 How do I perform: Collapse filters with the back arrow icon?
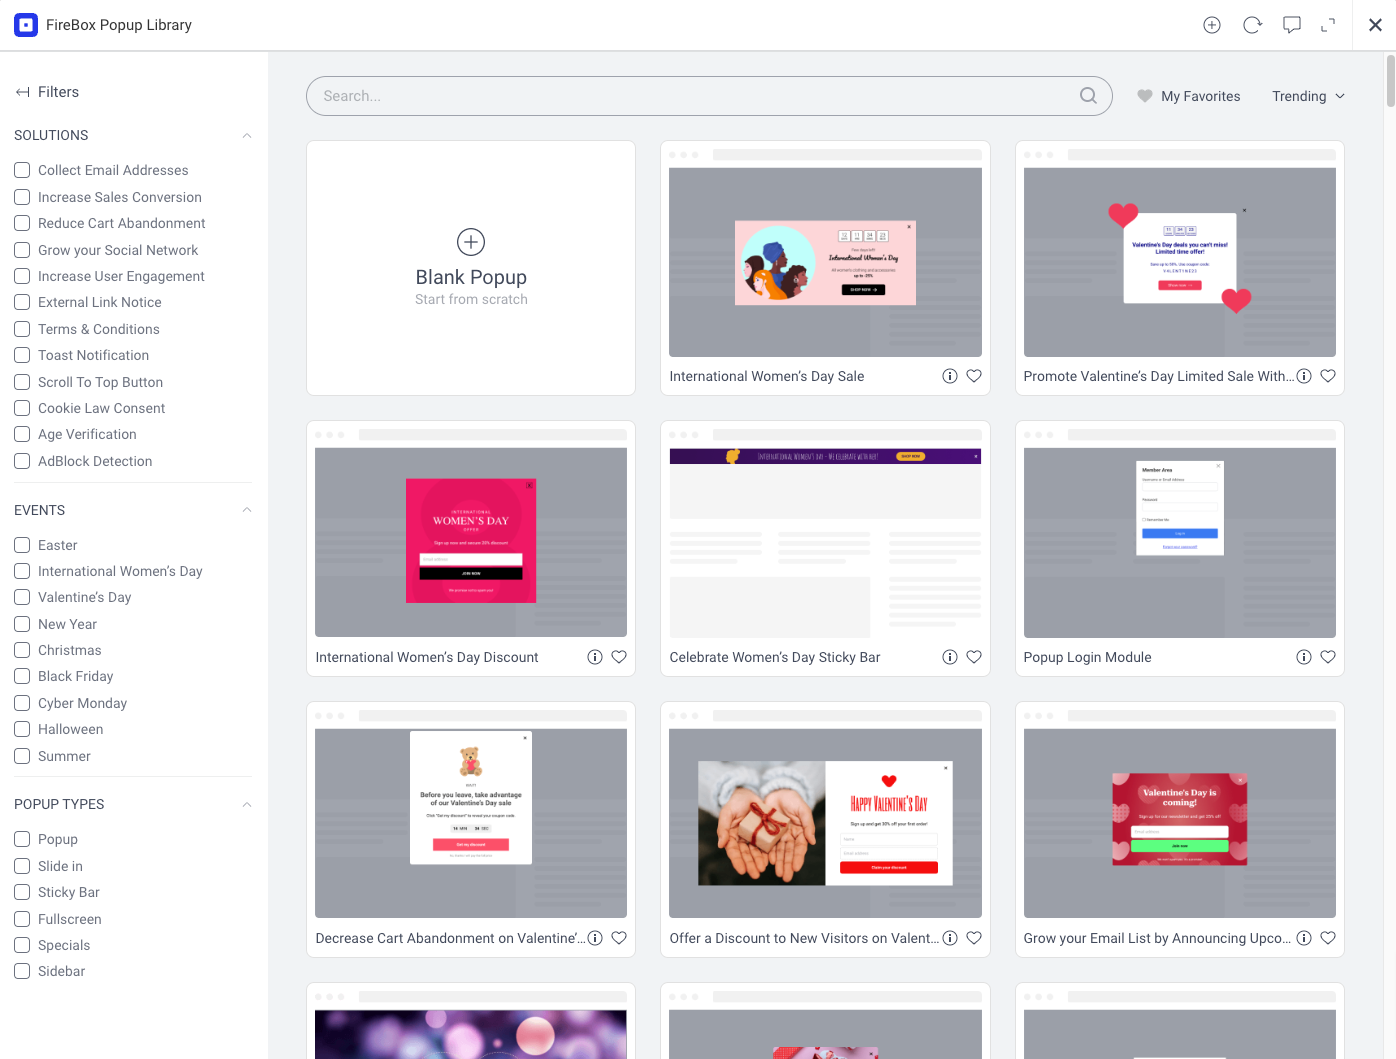tap(22, 92)
